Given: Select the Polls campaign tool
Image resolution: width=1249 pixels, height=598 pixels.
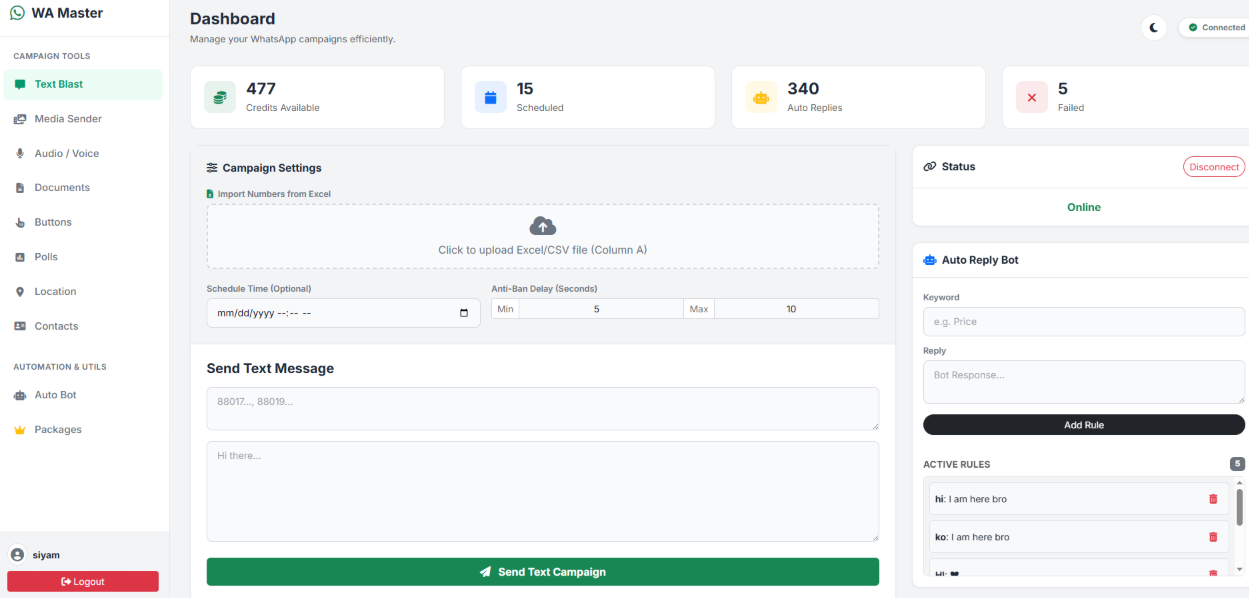Looking at the screenshot, I should click(x=44, y=256).
